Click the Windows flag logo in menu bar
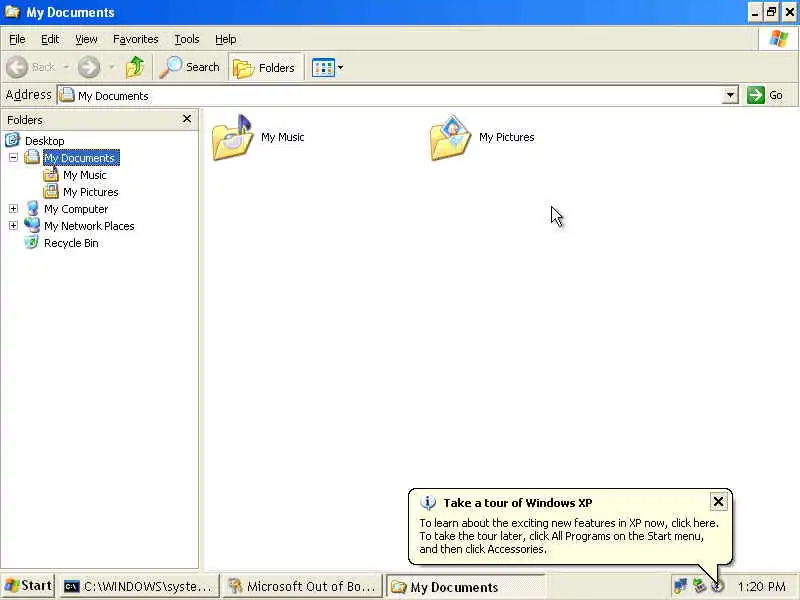The height and width of the screenshot is (600, 800). click(x=778, y=39)
